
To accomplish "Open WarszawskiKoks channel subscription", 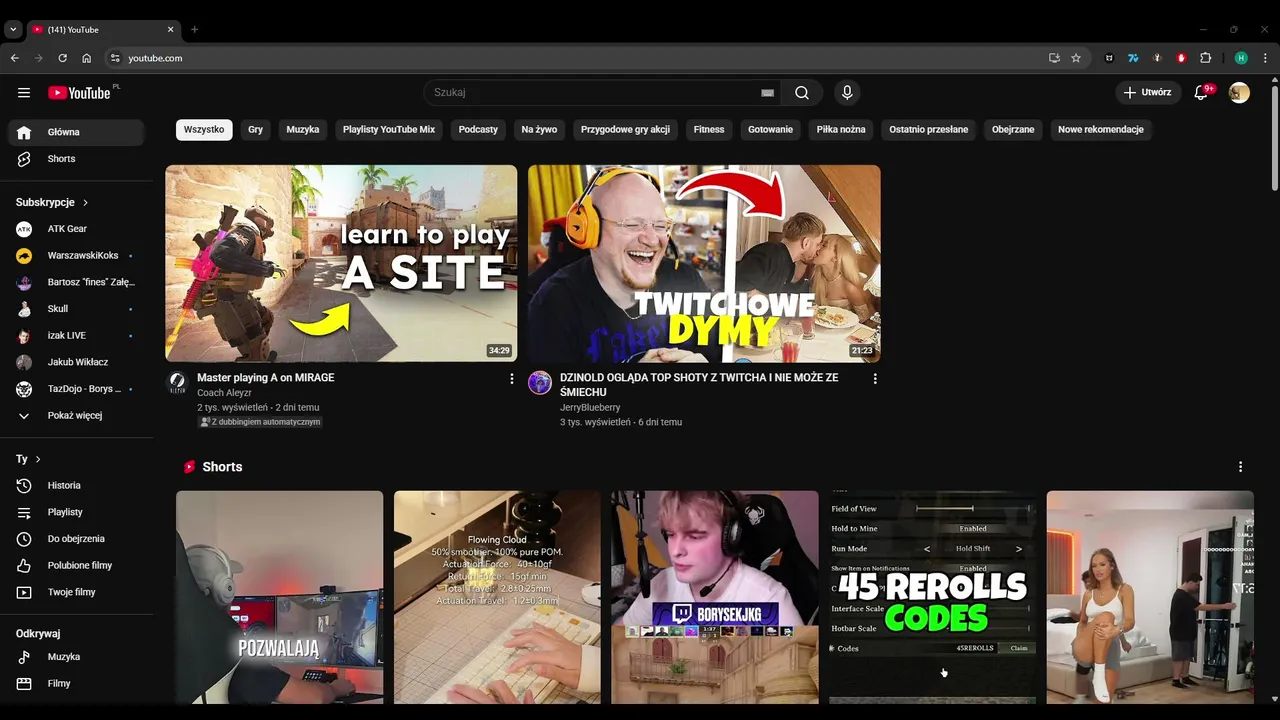I will coord(76,256).
